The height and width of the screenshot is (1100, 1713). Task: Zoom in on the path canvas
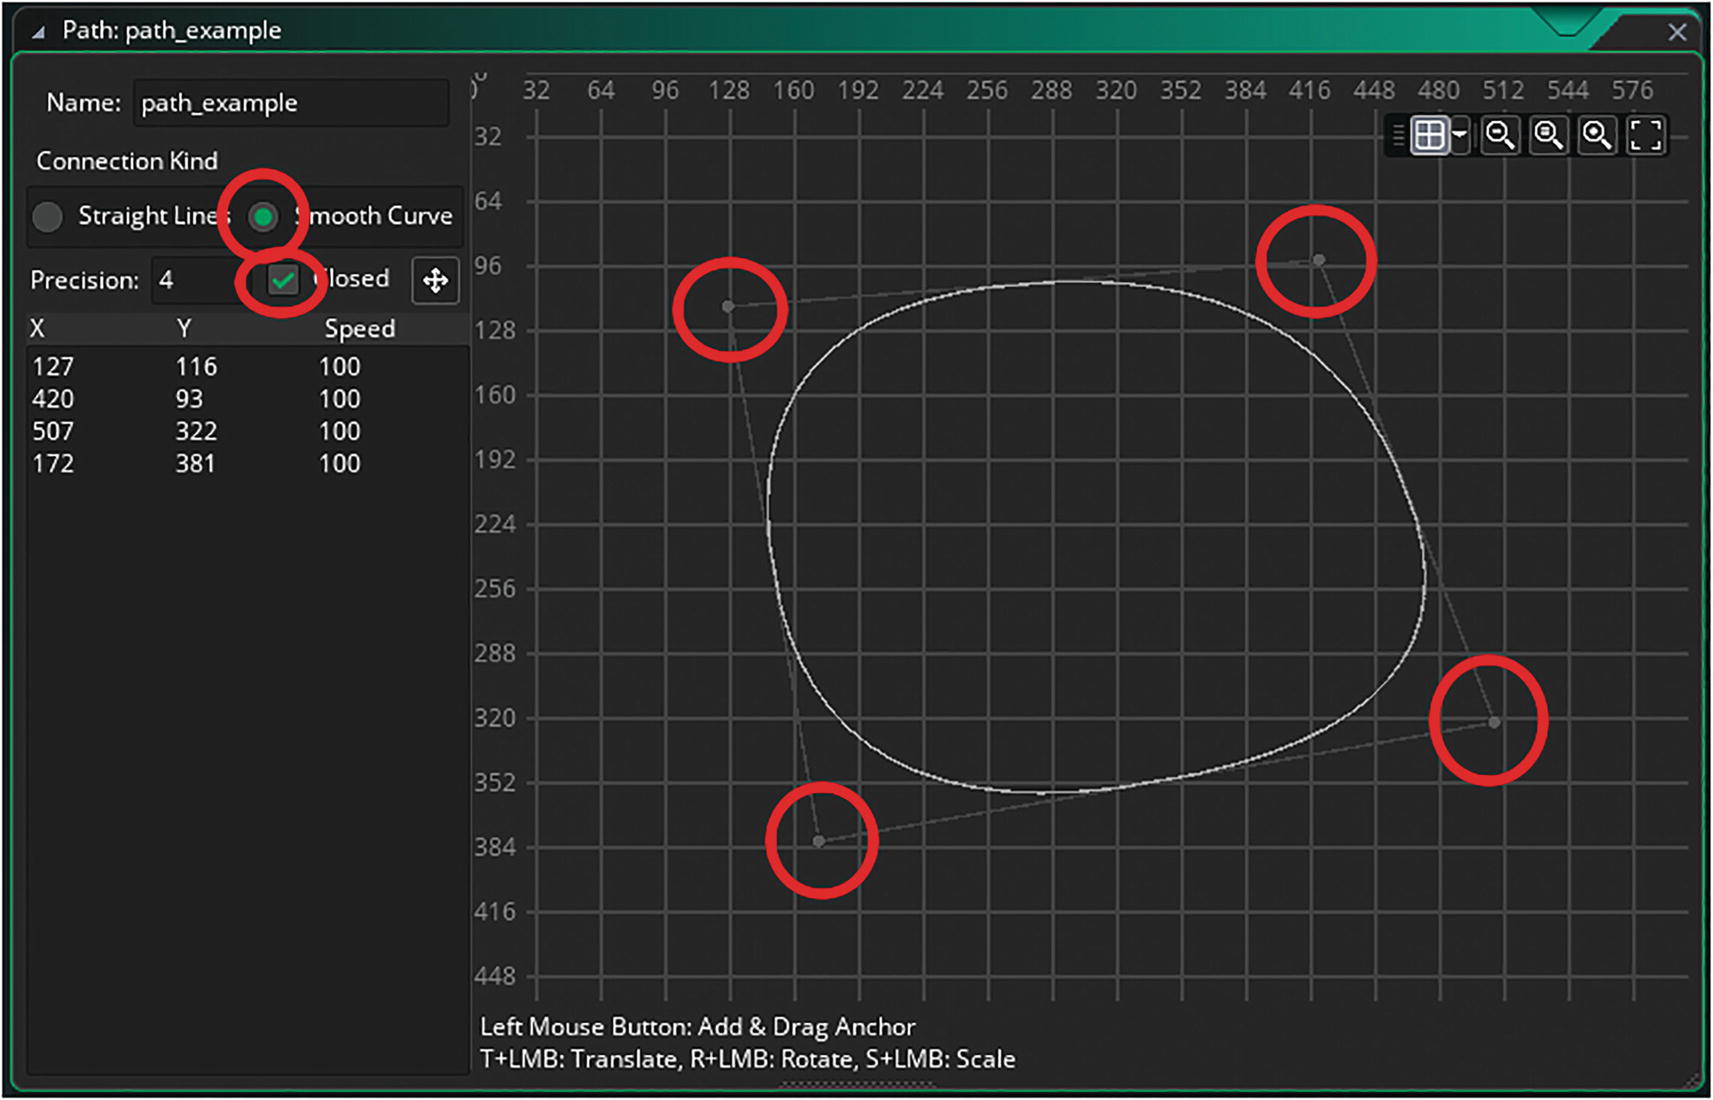pos(1598,135)
